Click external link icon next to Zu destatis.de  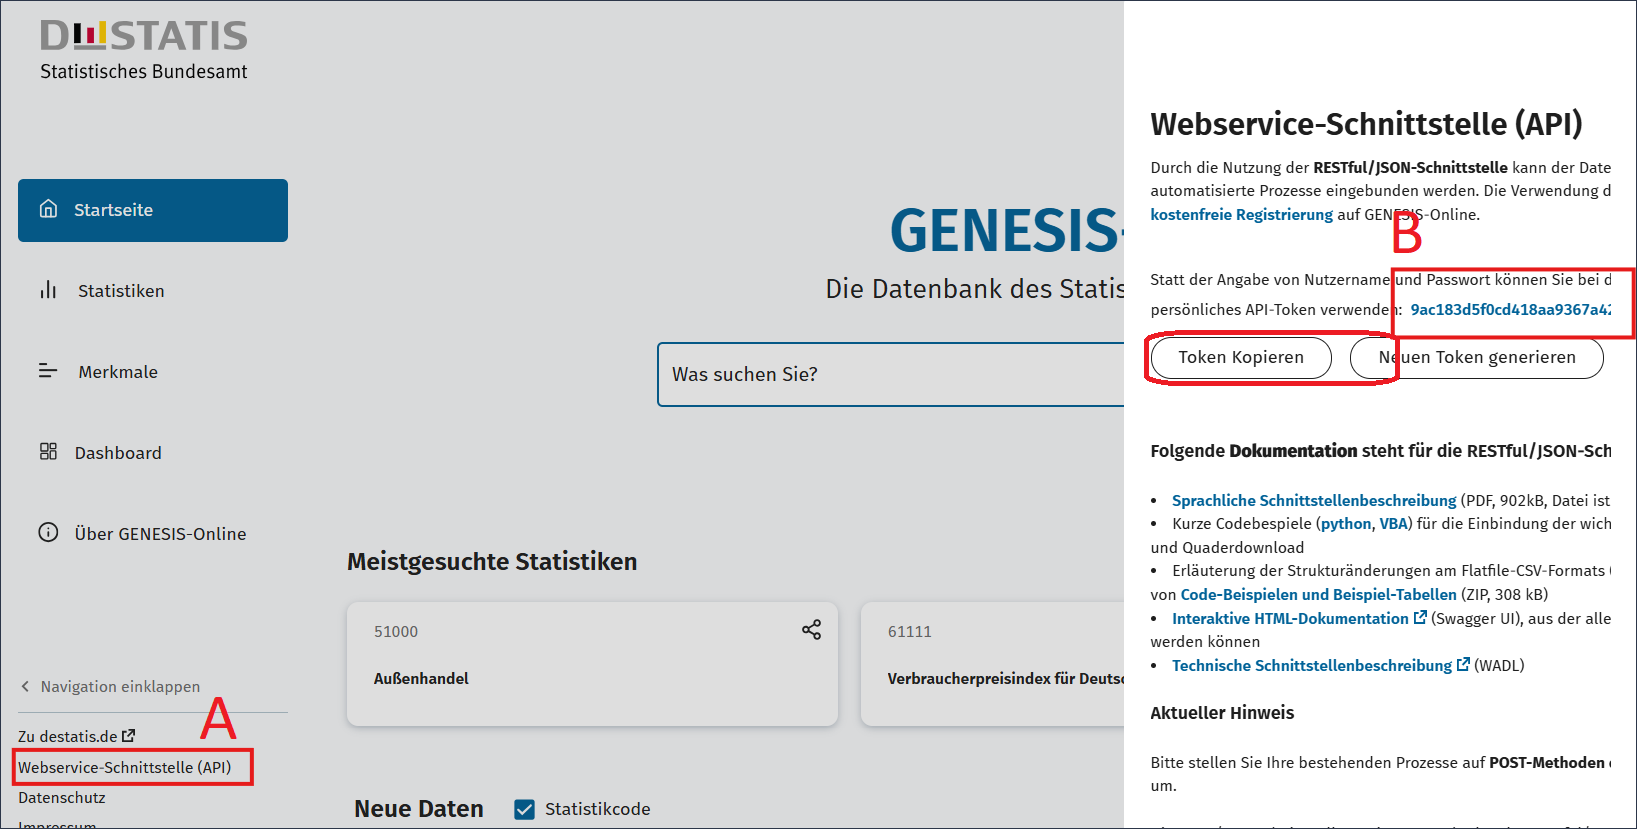pyautogui.click(x=129, y=736)
